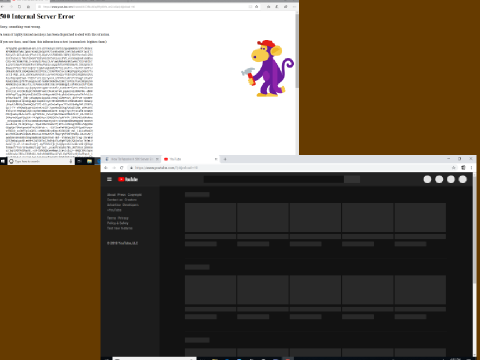Click the Type here to search taskbar box
The width and height of the screenshot is (480, 360).
click(x=41, y=161)
